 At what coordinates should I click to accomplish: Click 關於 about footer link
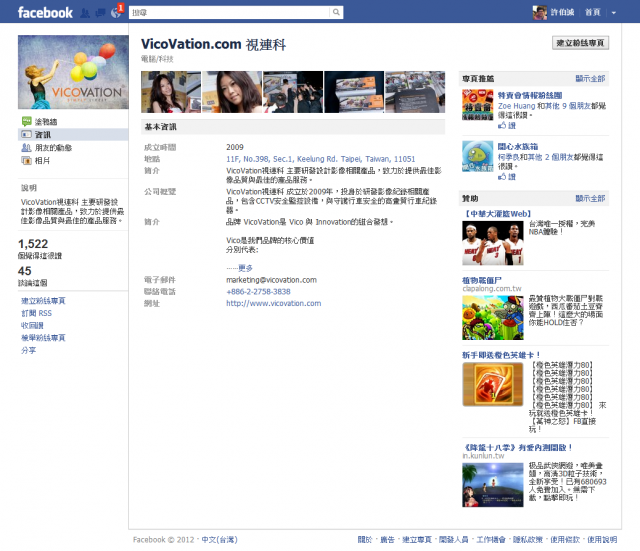[364, 540]
